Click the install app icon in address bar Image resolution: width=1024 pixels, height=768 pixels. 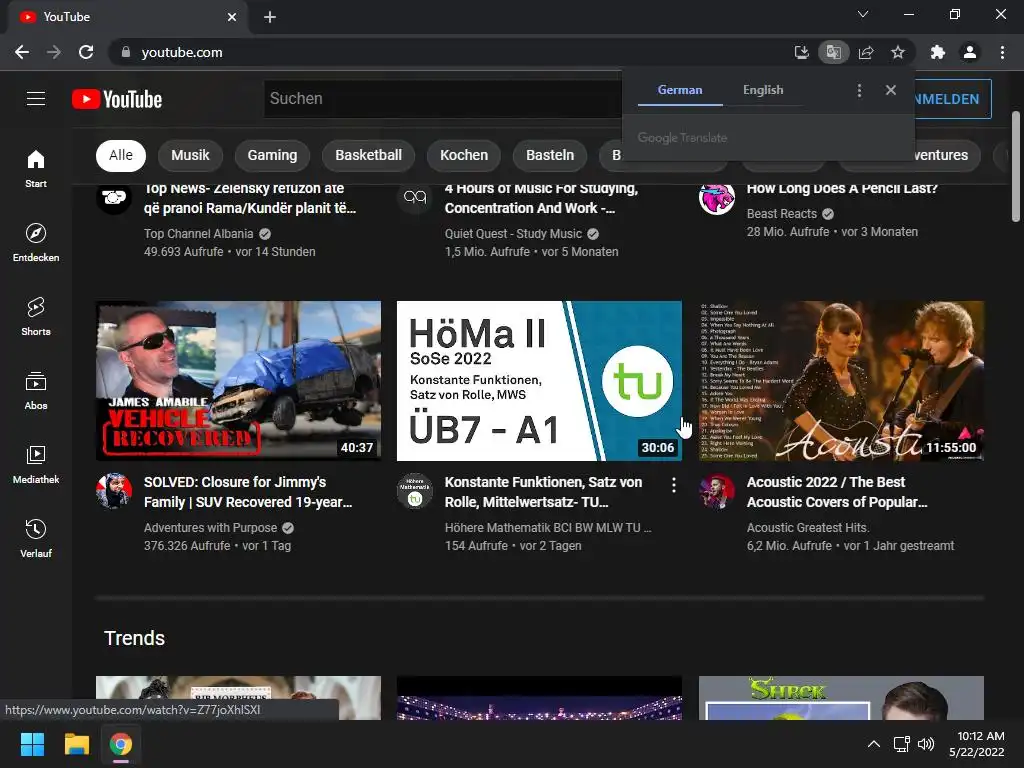pos(801,52)
